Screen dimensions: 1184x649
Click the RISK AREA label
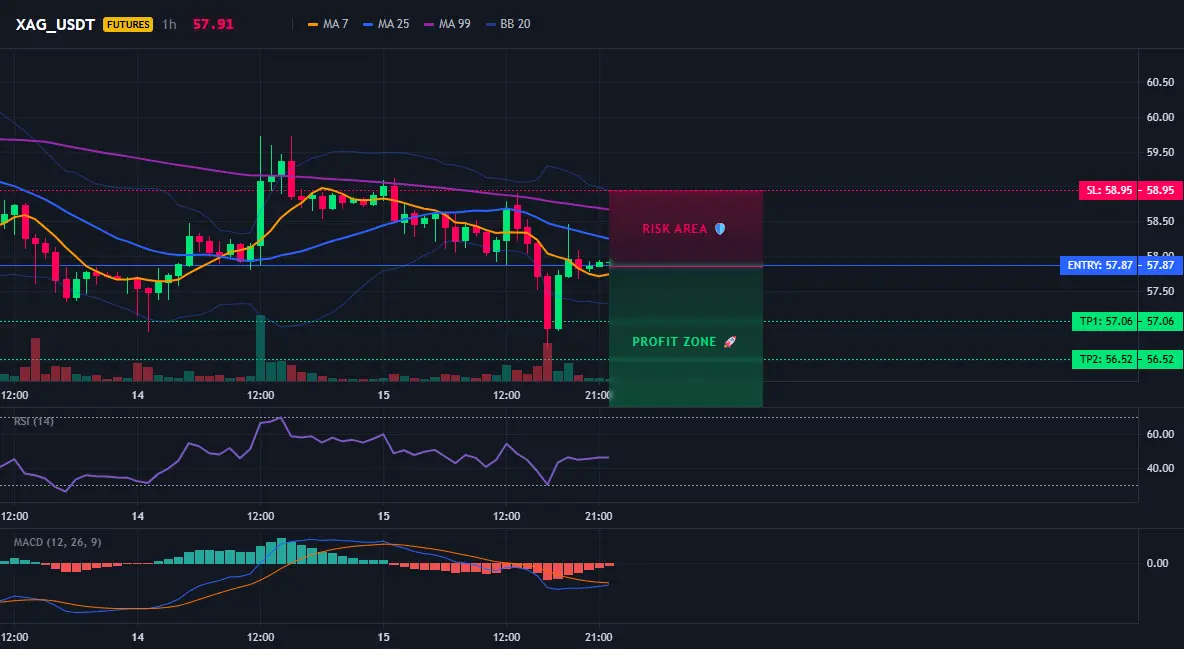click(674, 229)
